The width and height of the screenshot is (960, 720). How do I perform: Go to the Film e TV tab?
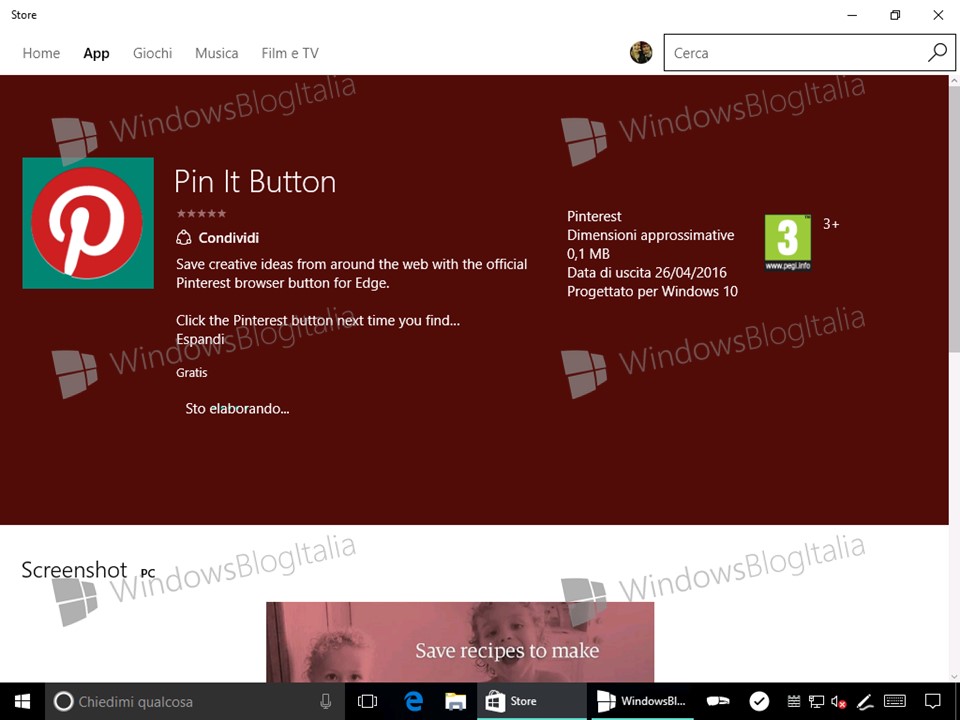290,53
